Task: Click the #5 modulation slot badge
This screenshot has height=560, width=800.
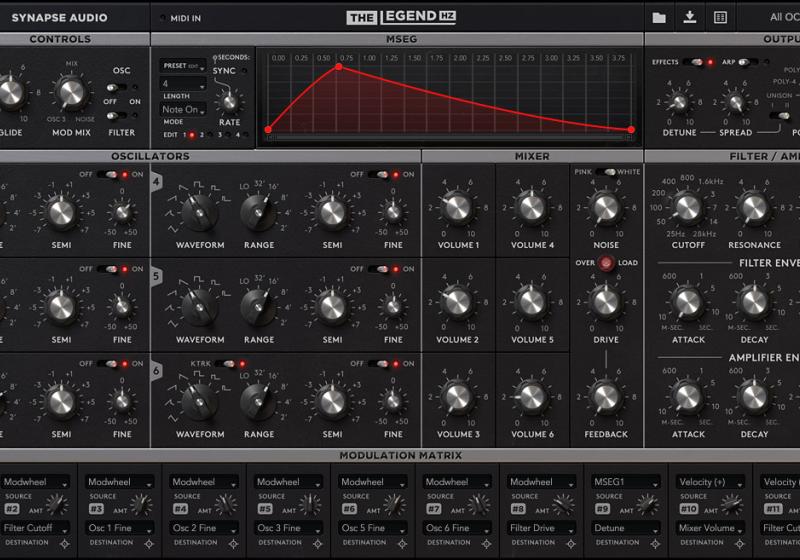Action: pyautogui.click(x=265, y=508)
